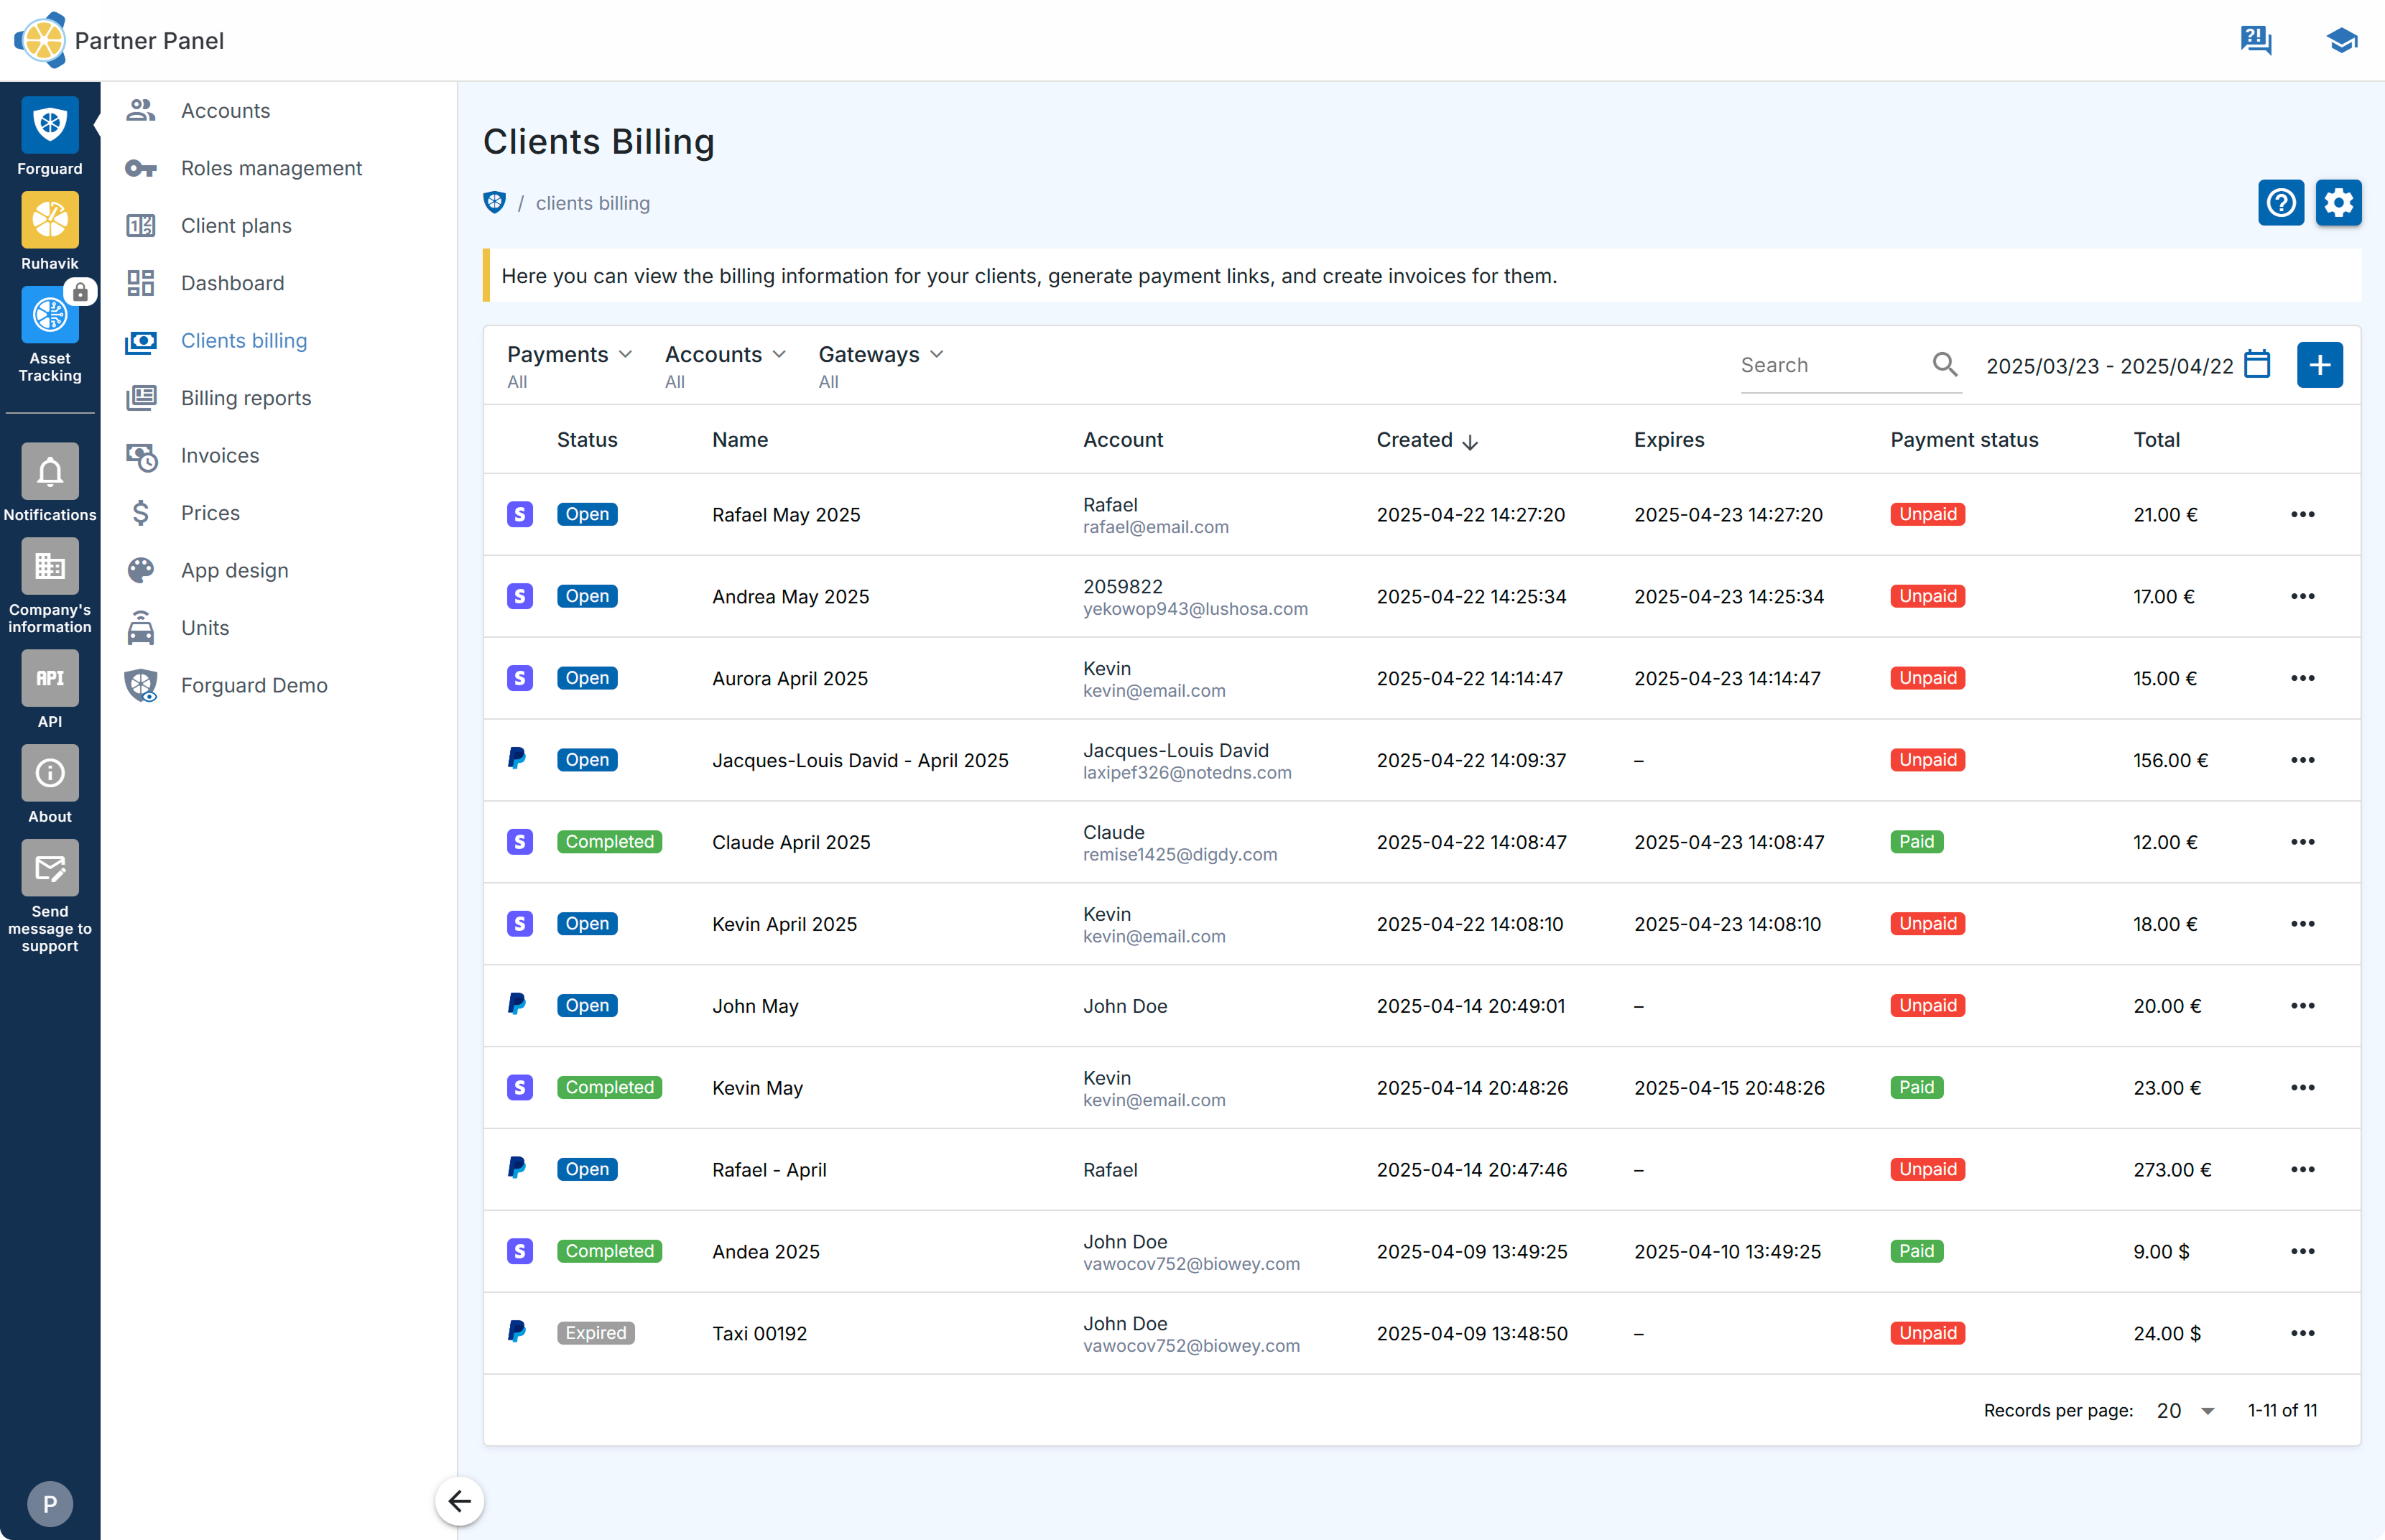
Task: Change records per page dropdown
Action: pos(2186,1410)
